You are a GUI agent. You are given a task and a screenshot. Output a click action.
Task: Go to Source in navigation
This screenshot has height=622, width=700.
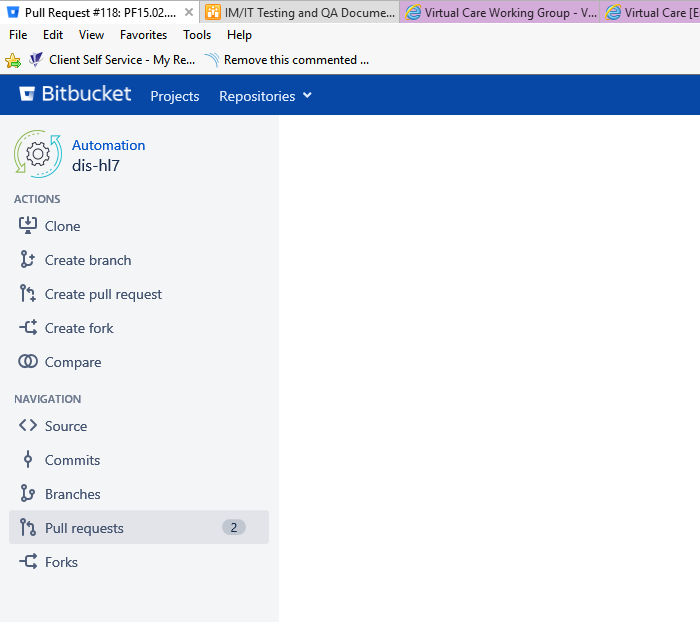[66, 426]
